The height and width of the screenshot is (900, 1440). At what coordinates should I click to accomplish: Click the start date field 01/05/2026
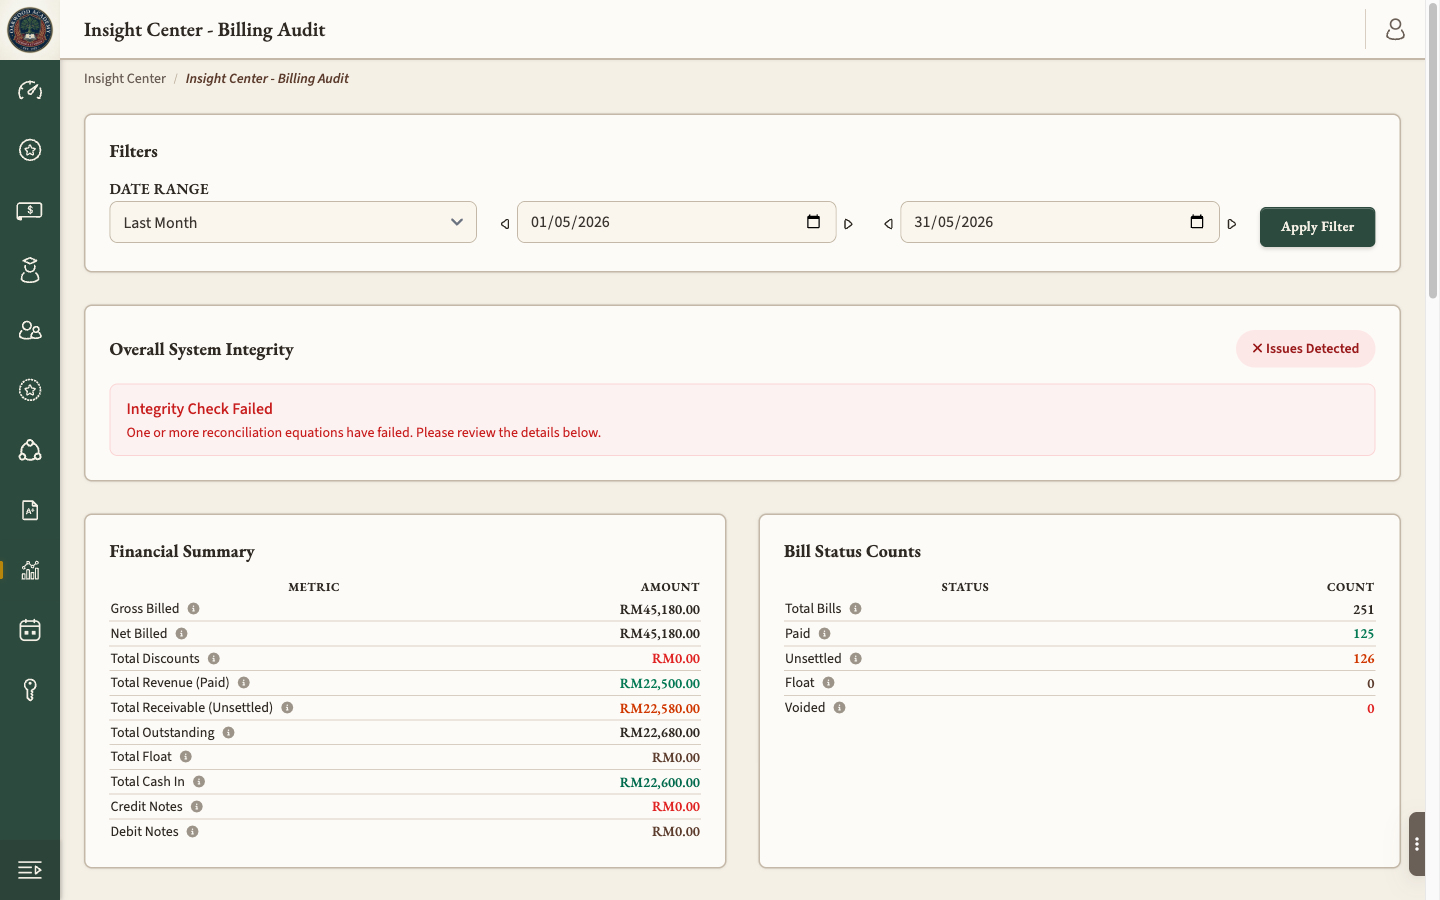click(676, 222)
